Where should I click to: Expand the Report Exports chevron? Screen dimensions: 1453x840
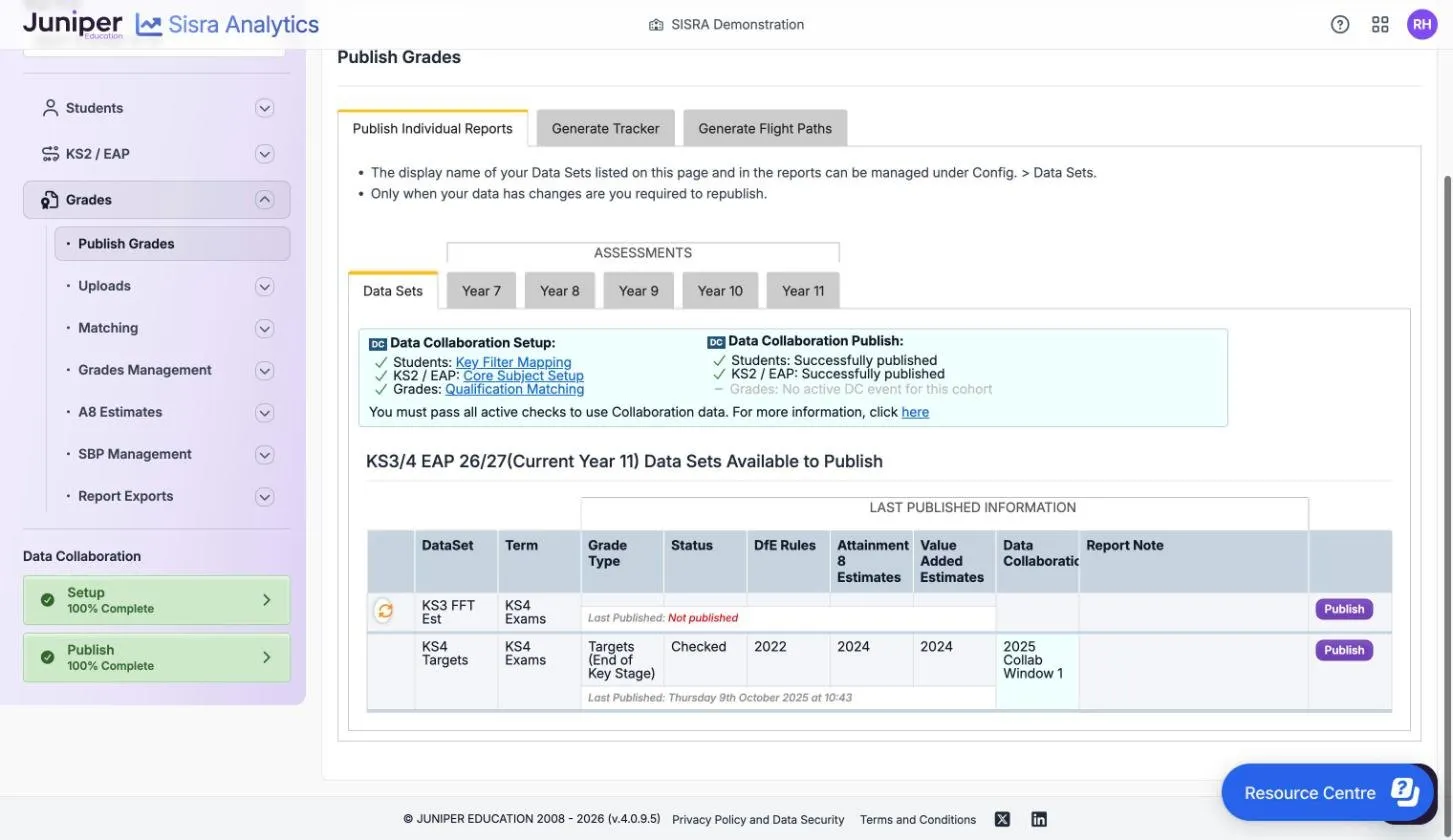coord(264,497)
